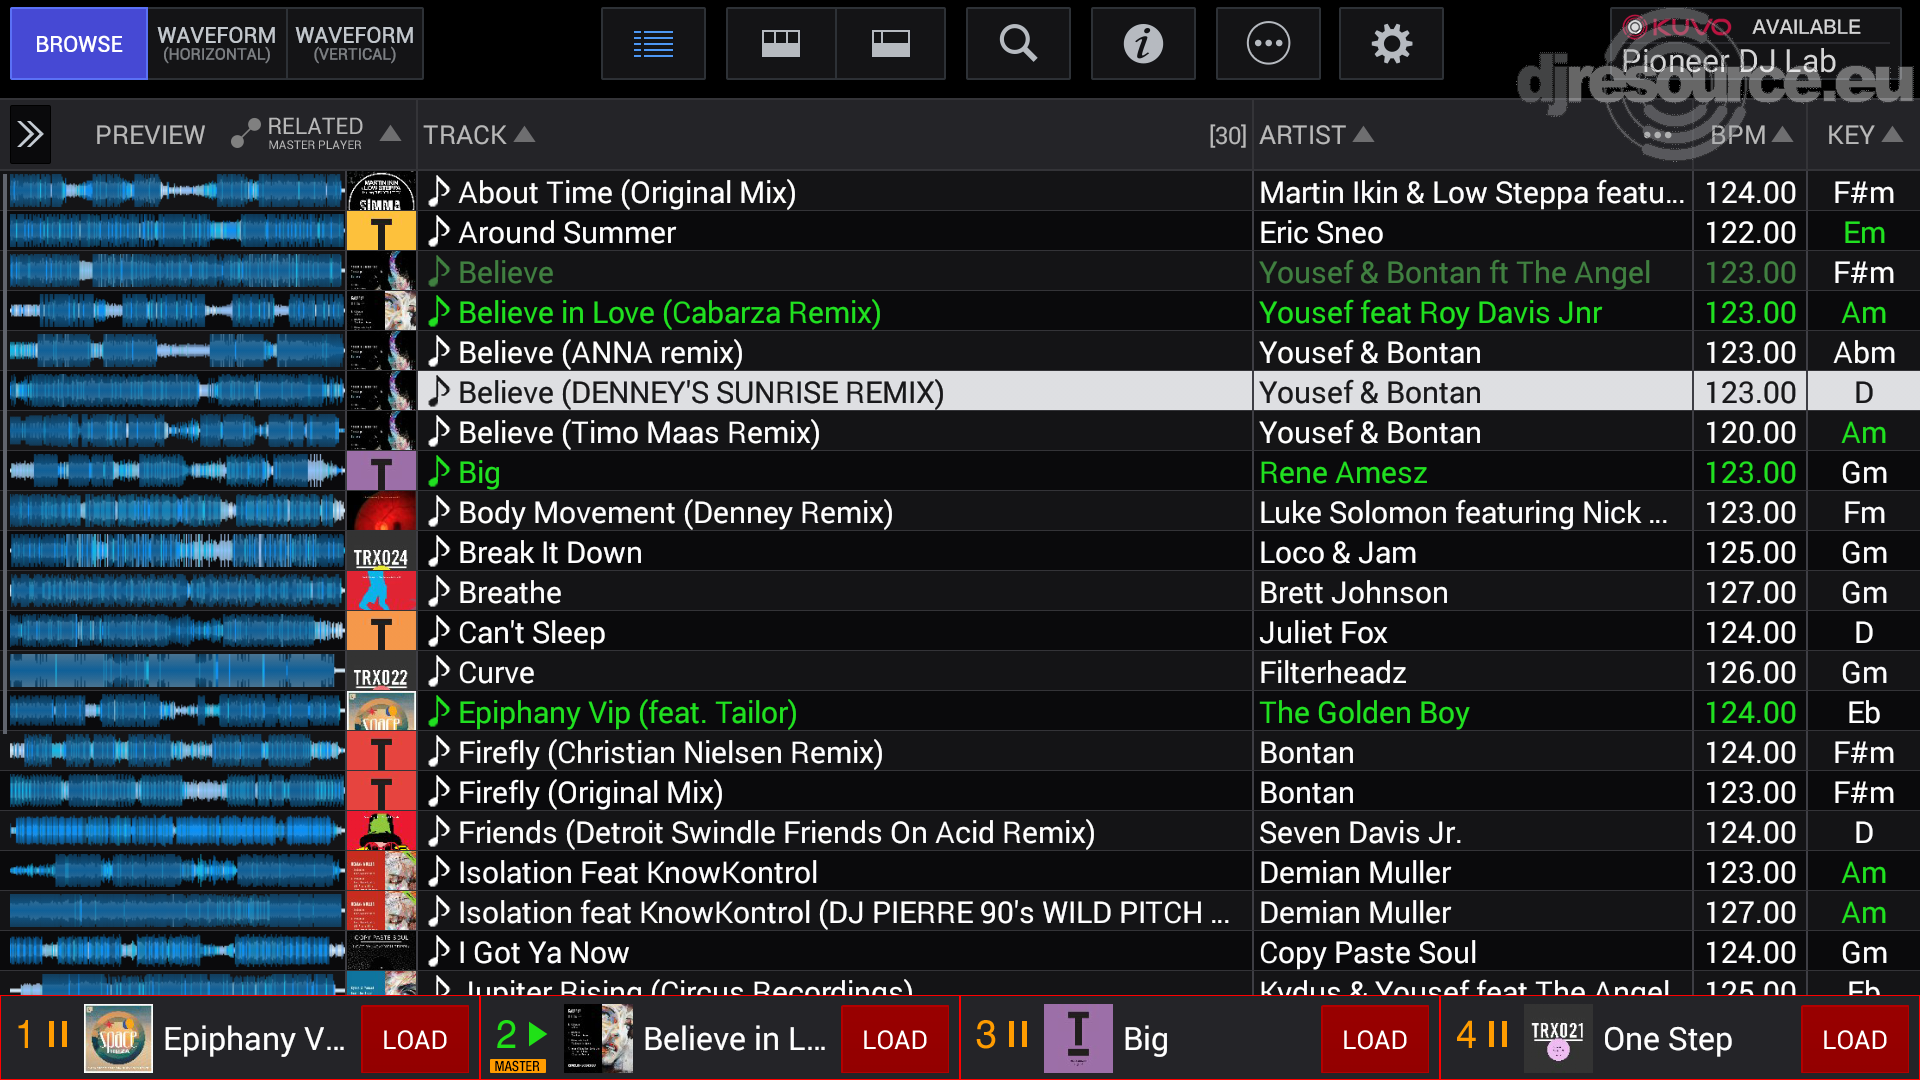The height and width of the screenshot is (1080, 1920).
Task: Select Firefly (Original Mix)
Action: tap(590, 792)
